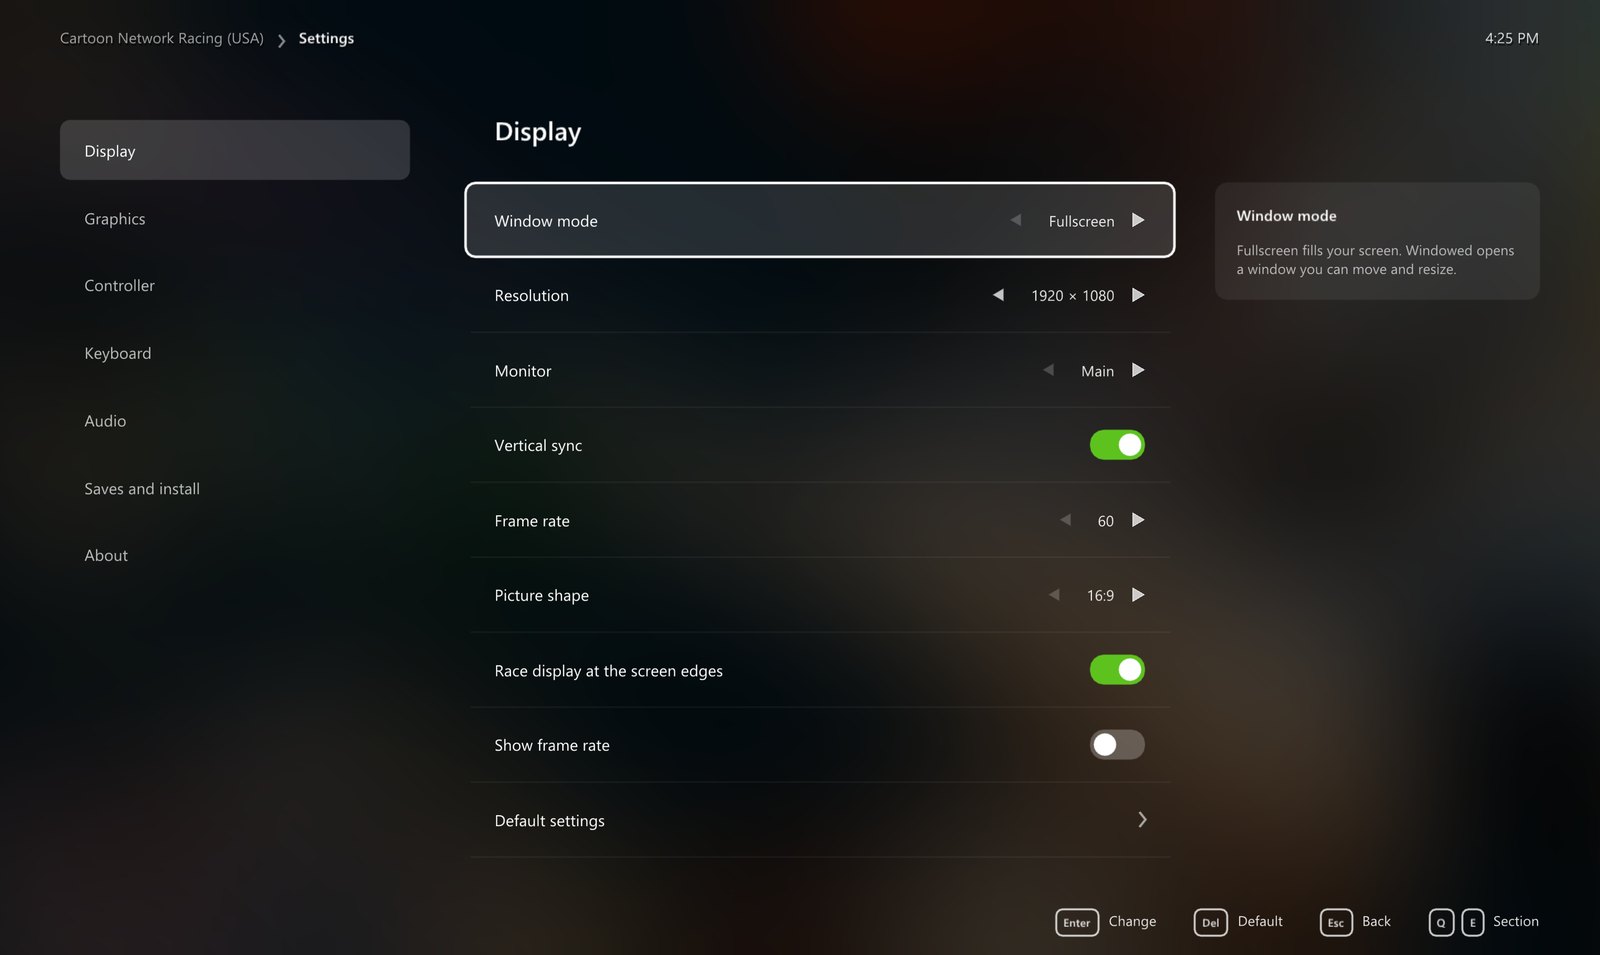Click the 60 frame rate value

1105,521
